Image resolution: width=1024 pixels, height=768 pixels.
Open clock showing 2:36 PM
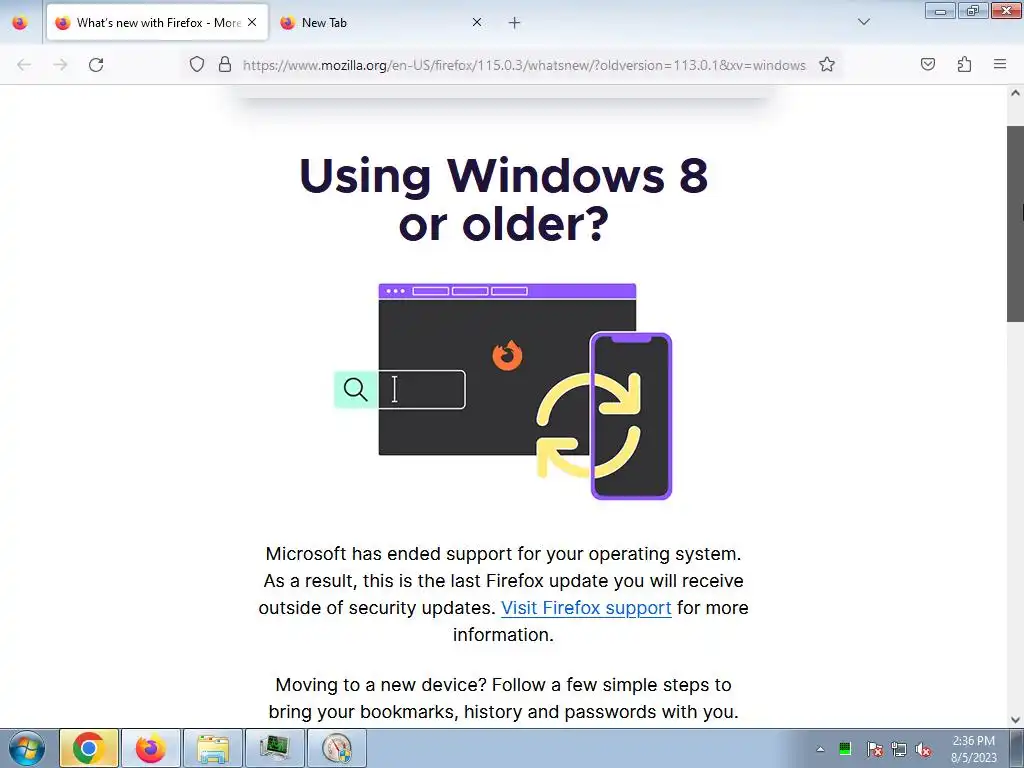coord(973,749)
